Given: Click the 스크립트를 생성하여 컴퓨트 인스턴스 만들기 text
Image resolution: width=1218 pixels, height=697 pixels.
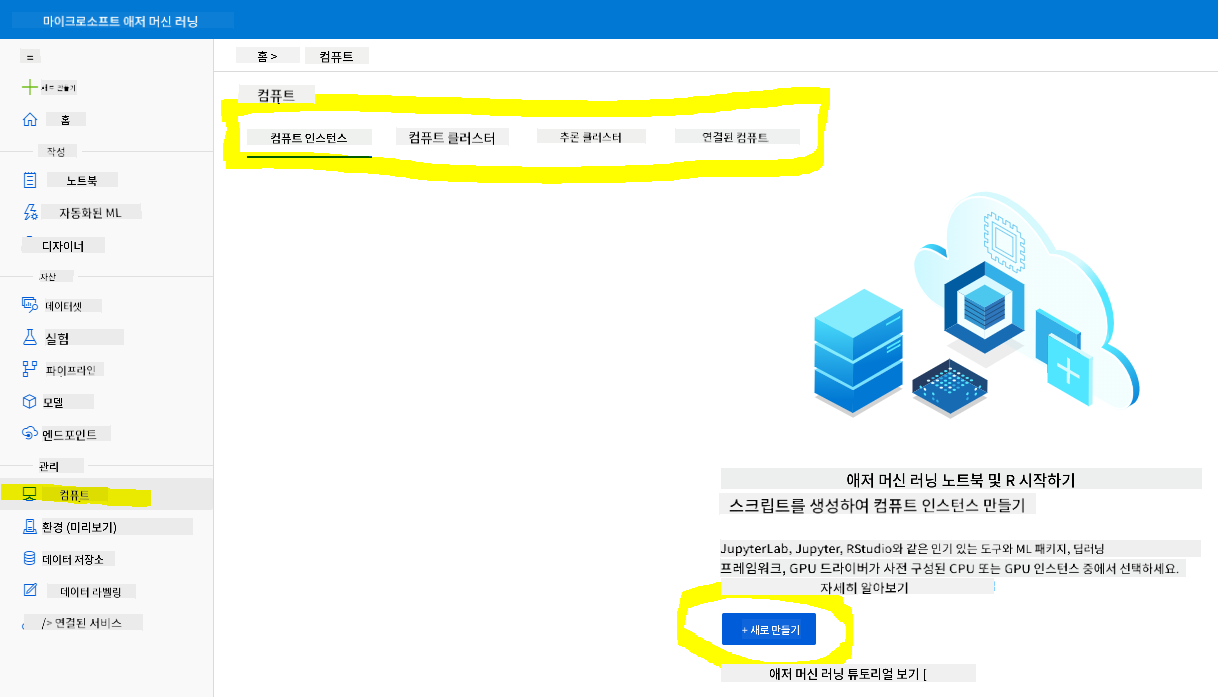Looking at the screenshot, I should [877, 504].
